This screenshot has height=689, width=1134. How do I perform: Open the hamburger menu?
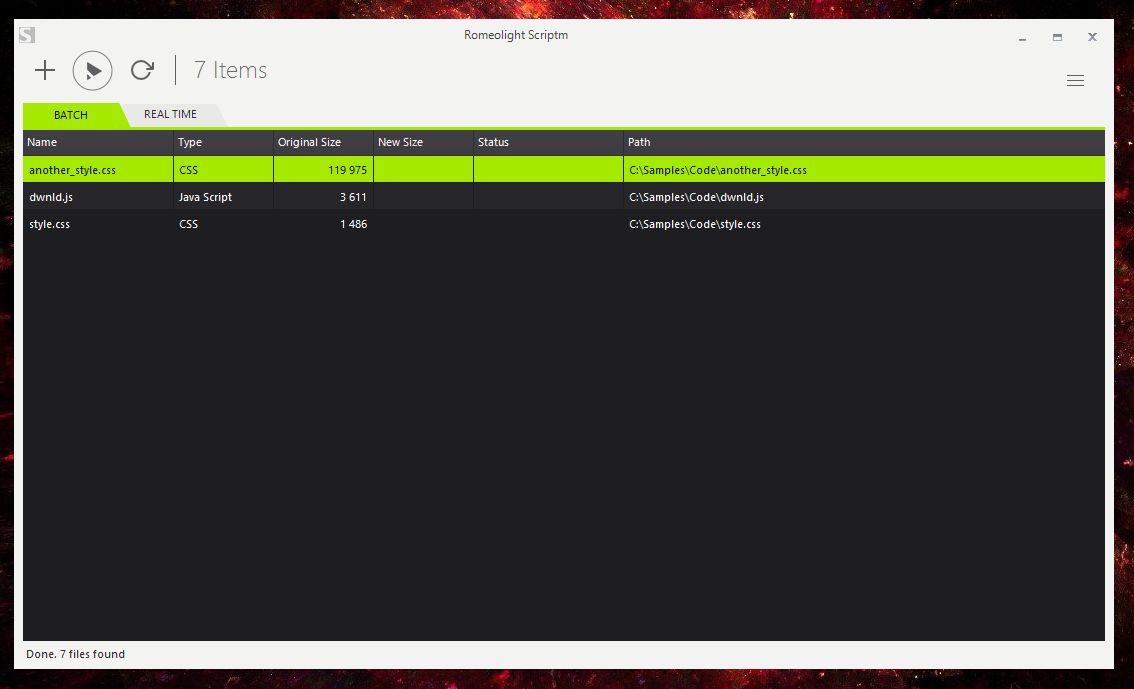pyautogui.click(x=1075, y=80)
